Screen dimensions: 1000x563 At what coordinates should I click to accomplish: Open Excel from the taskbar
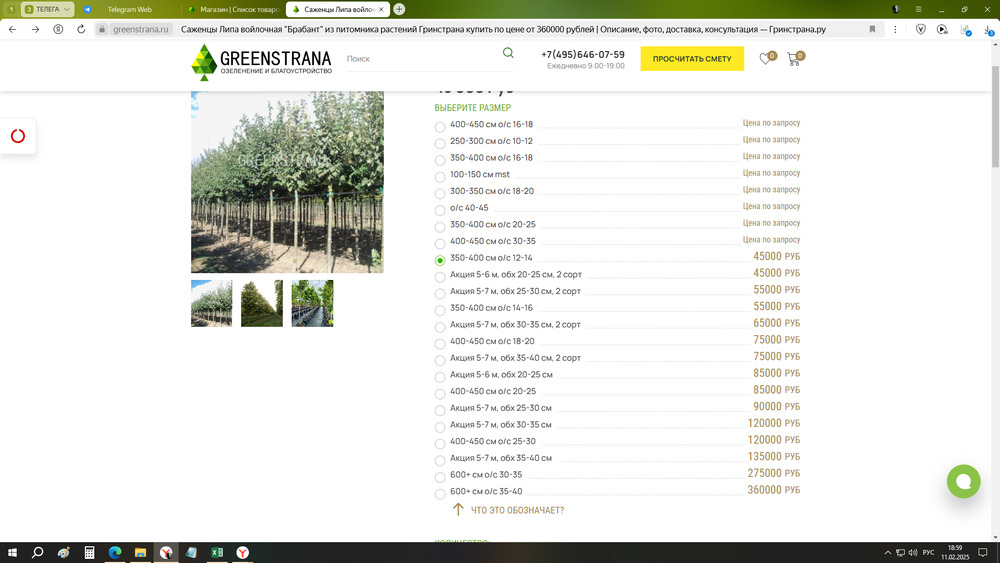click(x=216, y=552)
